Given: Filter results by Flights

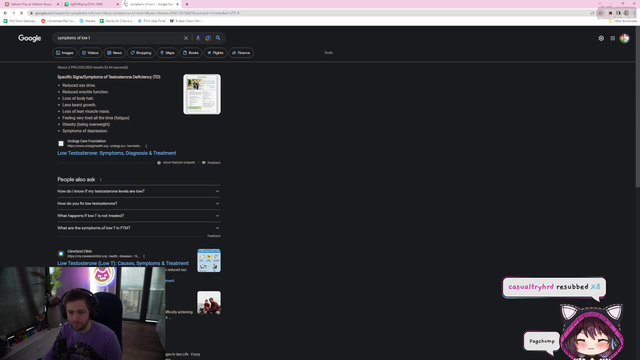Looking at the screenshot, I should click(x=215, y=53).
